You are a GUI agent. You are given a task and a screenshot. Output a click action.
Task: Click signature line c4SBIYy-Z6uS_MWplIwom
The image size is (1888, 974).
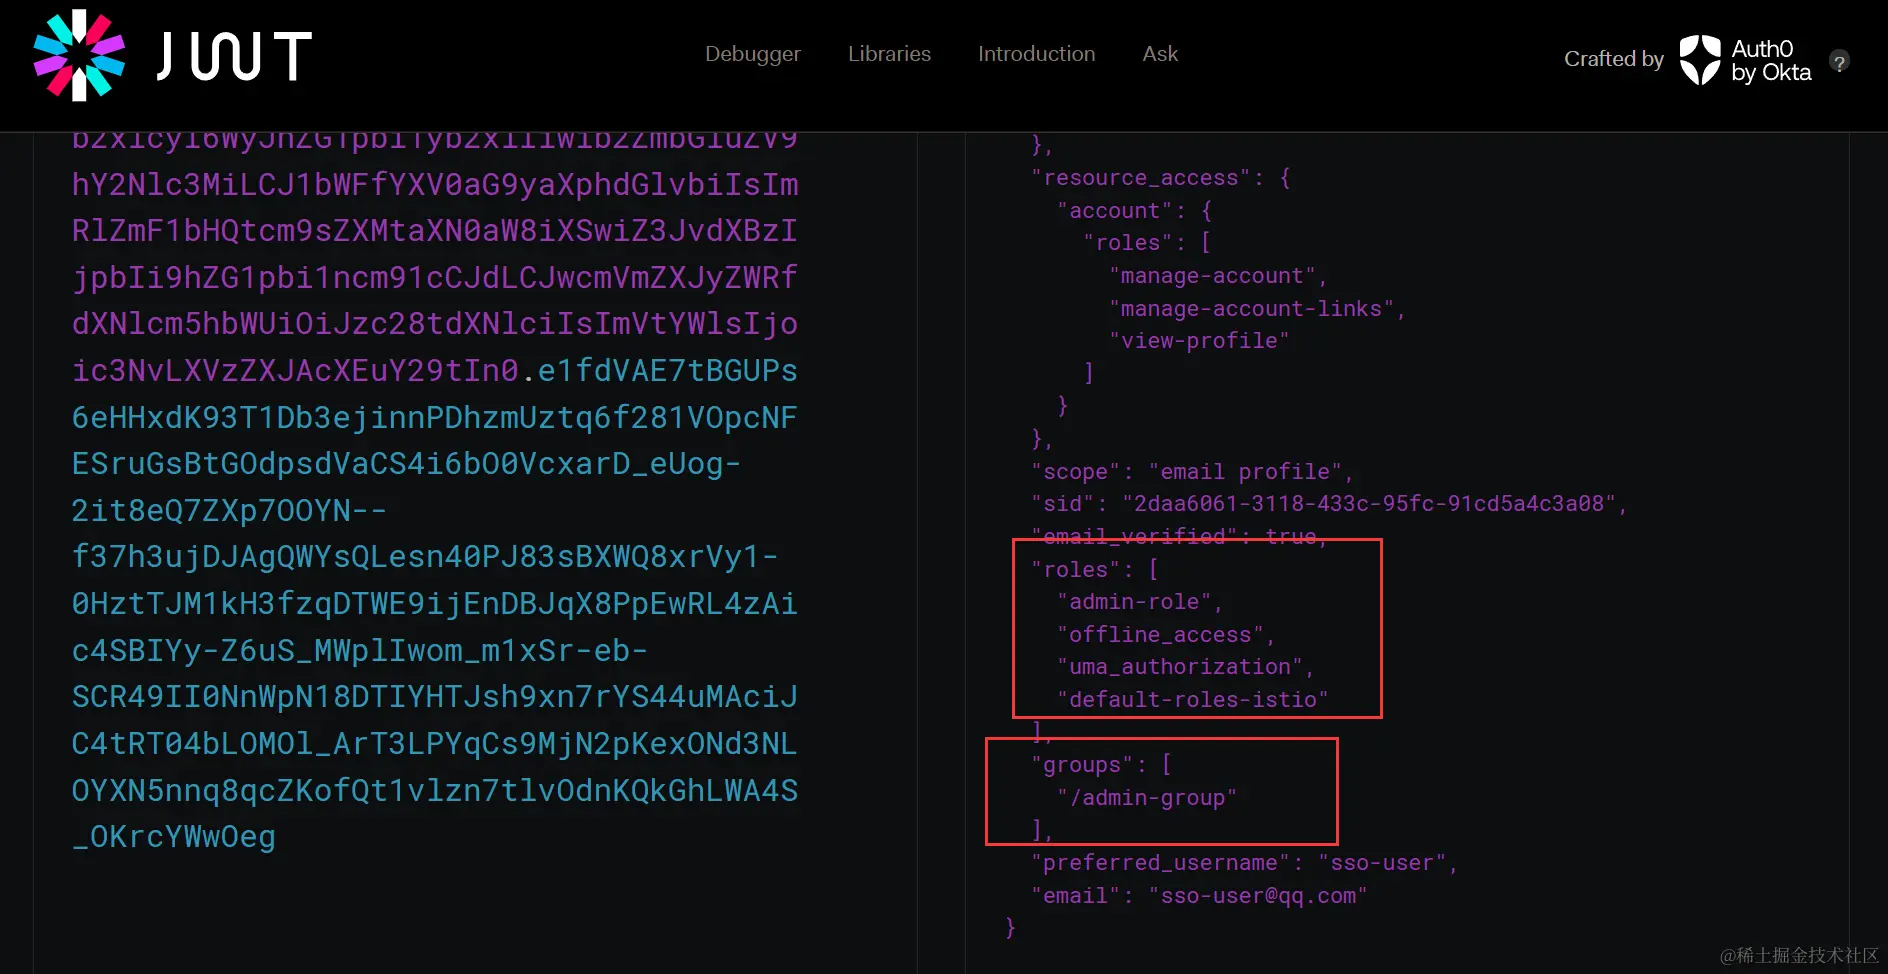point(360,650)
